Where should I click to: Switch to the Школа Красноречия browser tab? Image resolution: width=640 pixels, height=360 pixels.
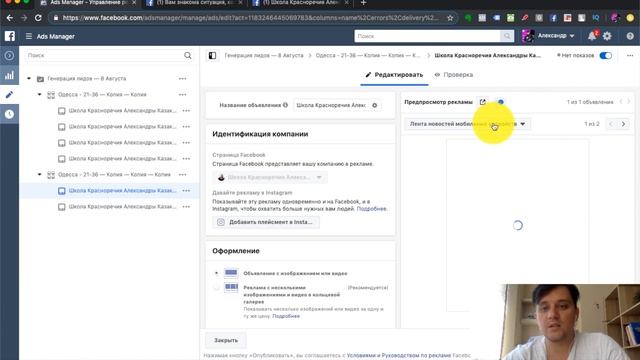click(300, 3)
